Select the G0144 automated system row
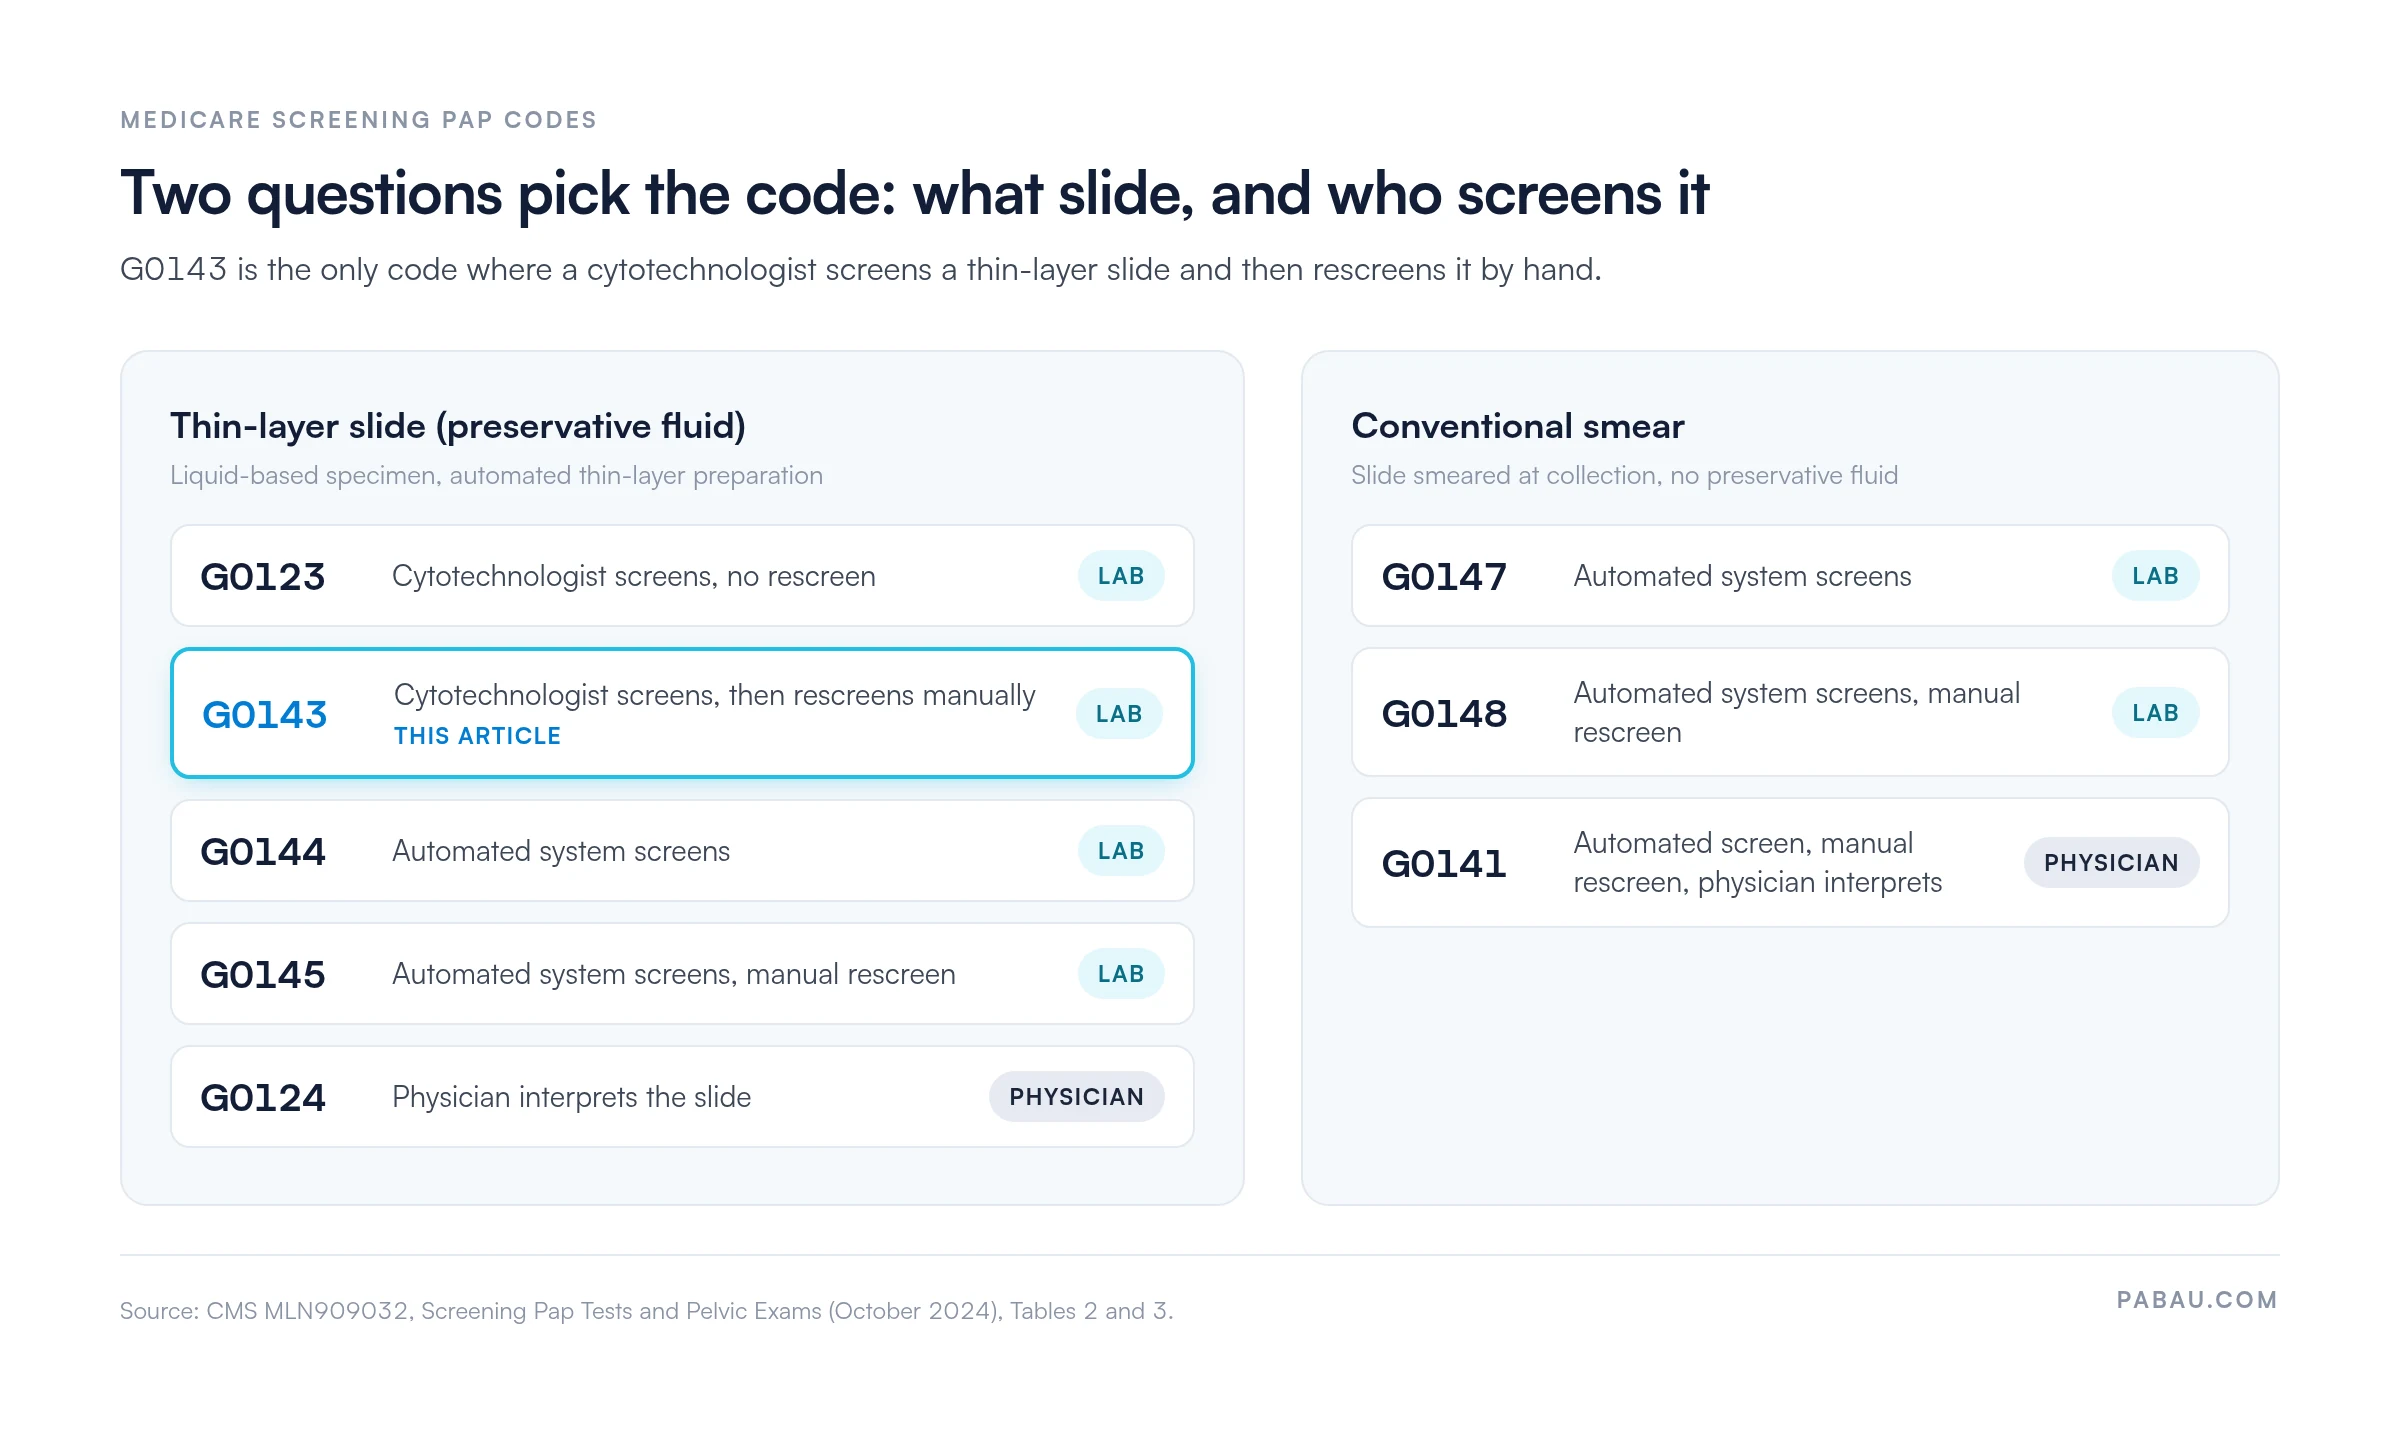The image size is (2400, 1430). [x=682, y=851]
